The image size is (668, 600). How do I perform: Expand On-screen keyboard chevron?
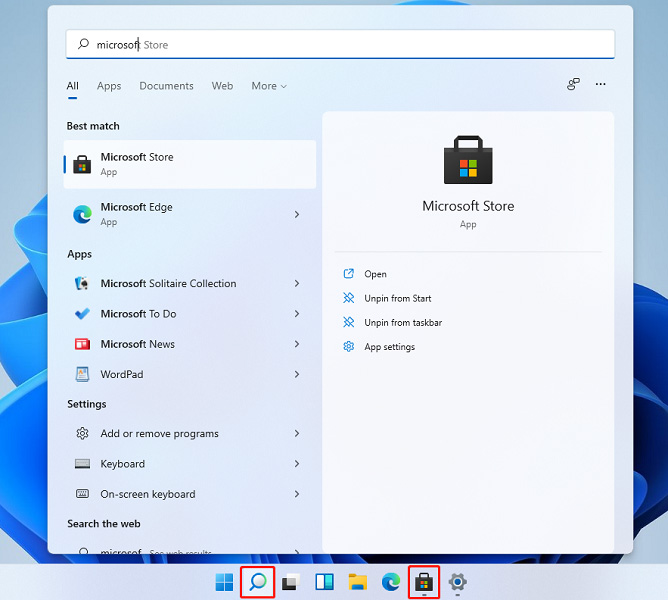(x=297, y=494)
